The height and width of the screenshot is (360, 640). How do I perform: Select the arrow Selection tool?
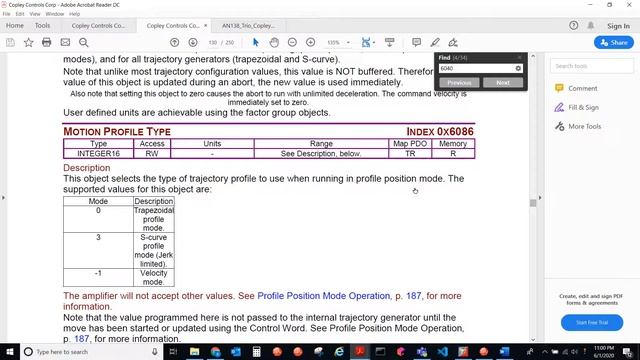pos(256,42)
